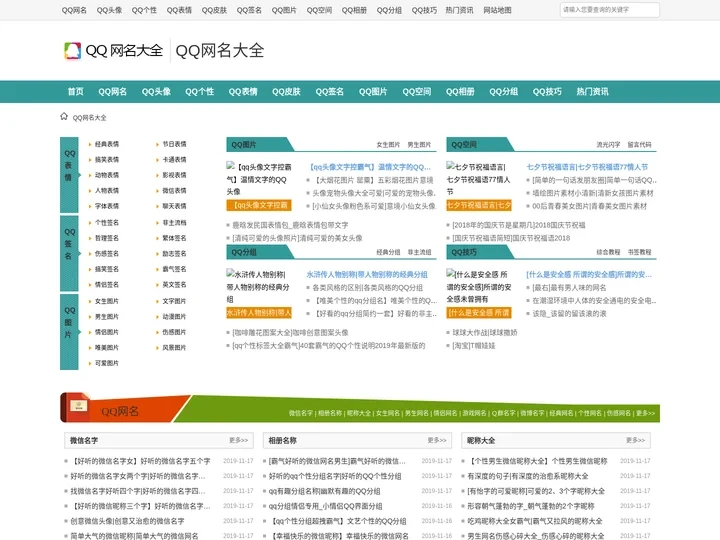Viewport: 720px width, 540px height.
Task: Click orange 【qq头像文字控霸 caption button
Action: click(259, 205)
